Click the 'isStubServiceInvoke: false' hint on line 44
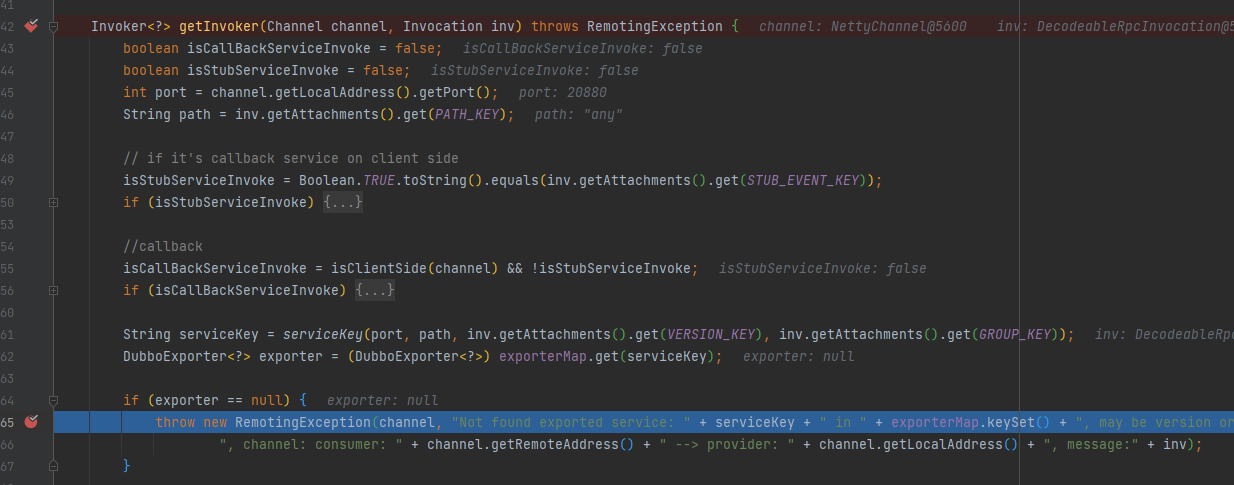This screenshot has height=485, width=1234. click(534, 70)
